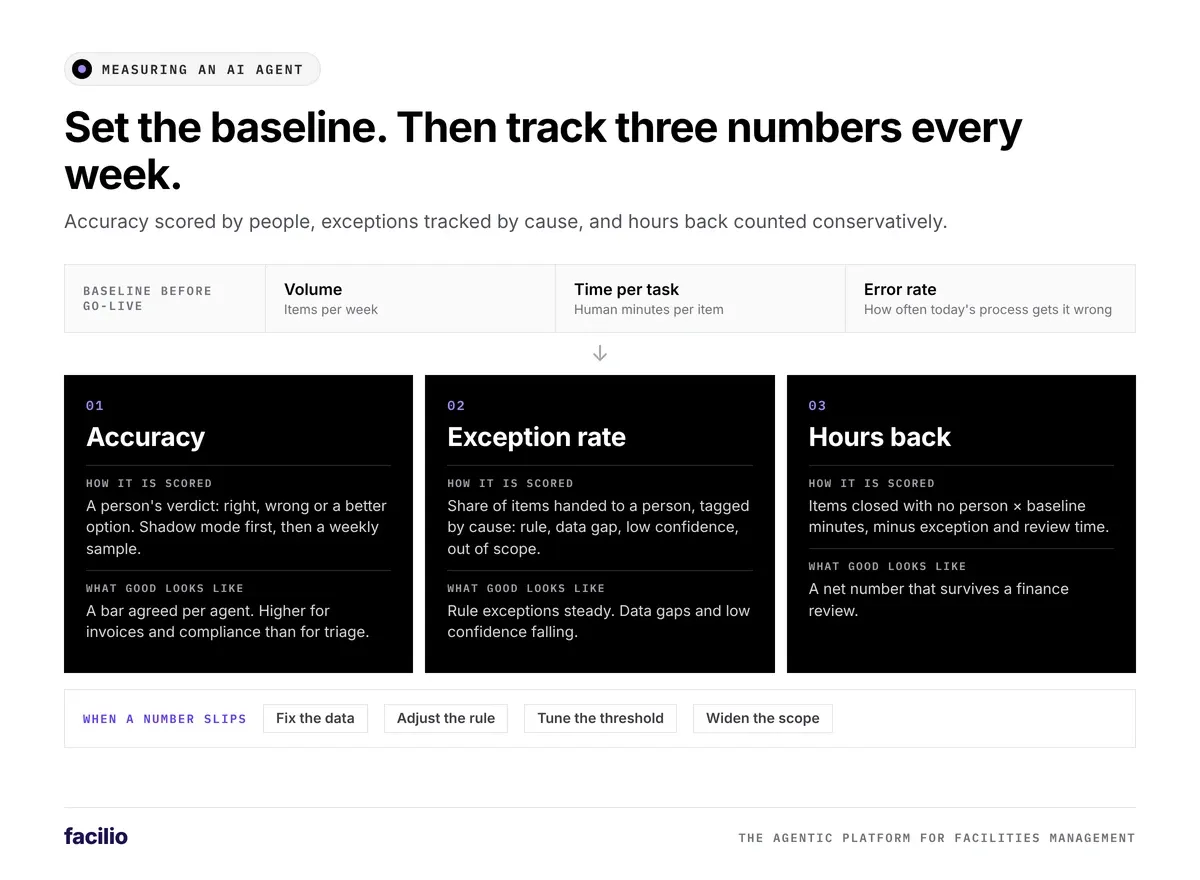Click text How often today's process gets it wrong
The width and height of the screenshot is (1200, 880).
[988, 310]
